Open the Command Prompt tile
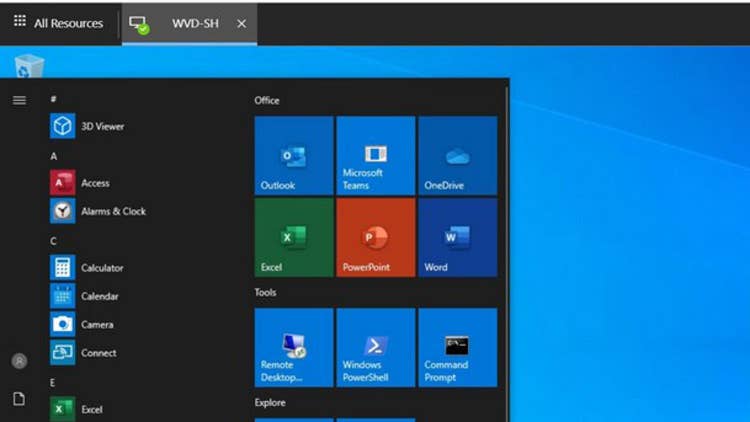Image resolution: width=750 pixels, height=422 pixels. tap(457, 347)
